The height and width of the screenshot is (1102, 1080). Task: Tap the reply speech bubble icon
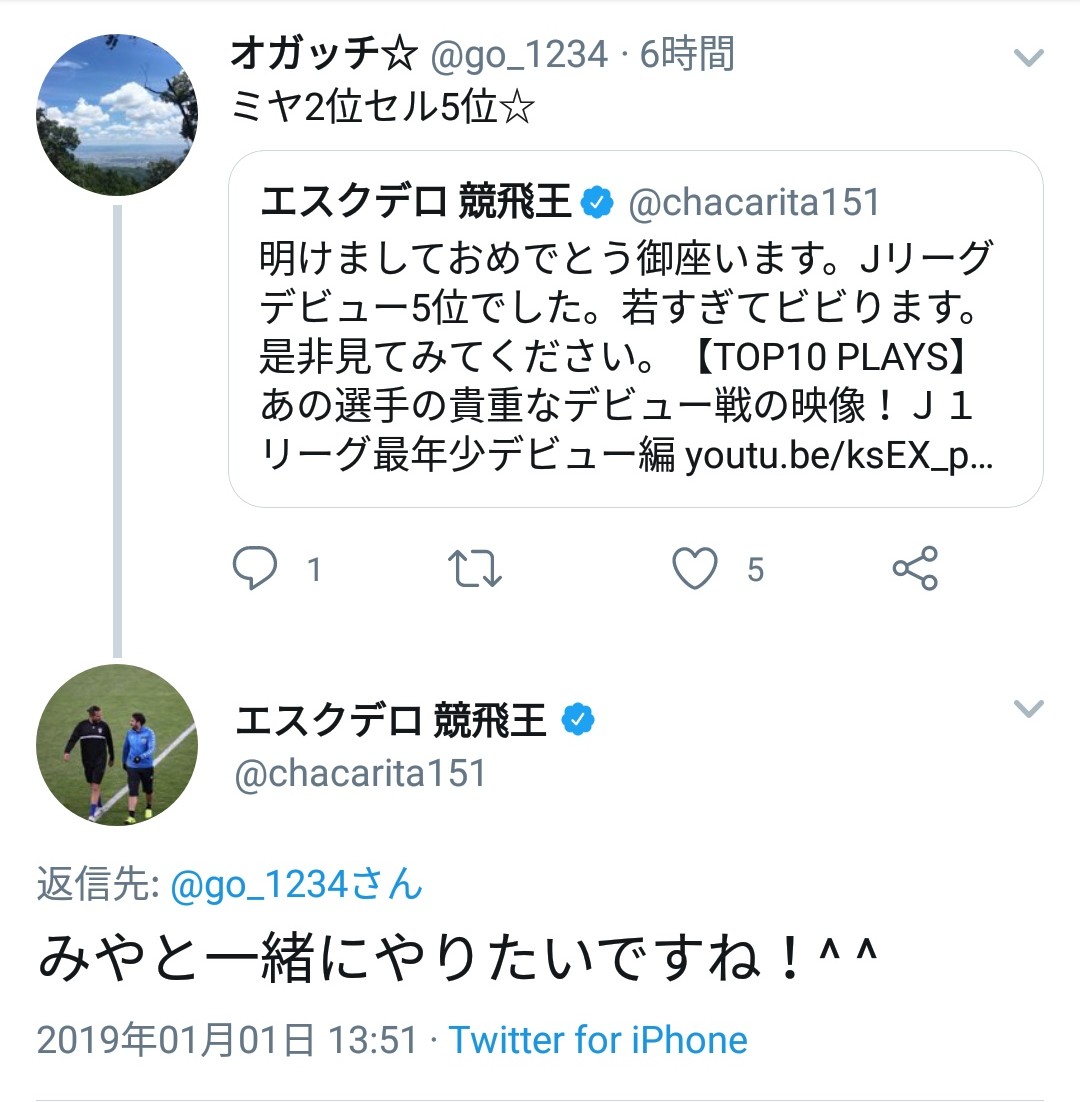coord(255,568)
